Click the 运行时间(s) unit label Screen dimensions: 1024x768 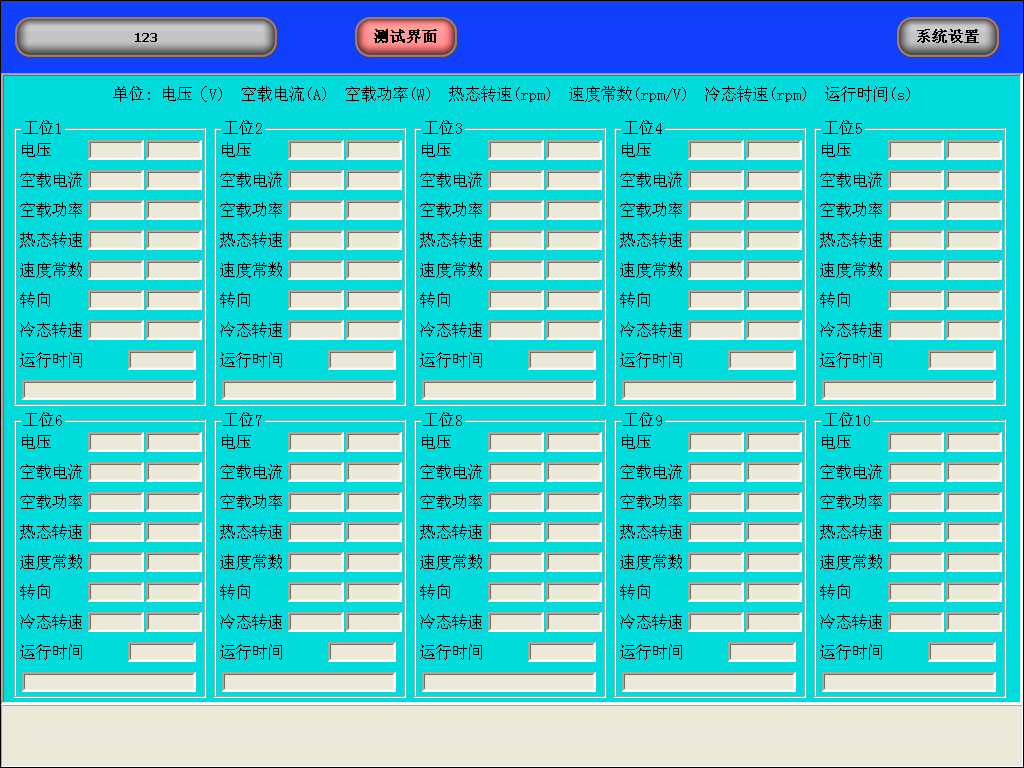tap(867, 95)
